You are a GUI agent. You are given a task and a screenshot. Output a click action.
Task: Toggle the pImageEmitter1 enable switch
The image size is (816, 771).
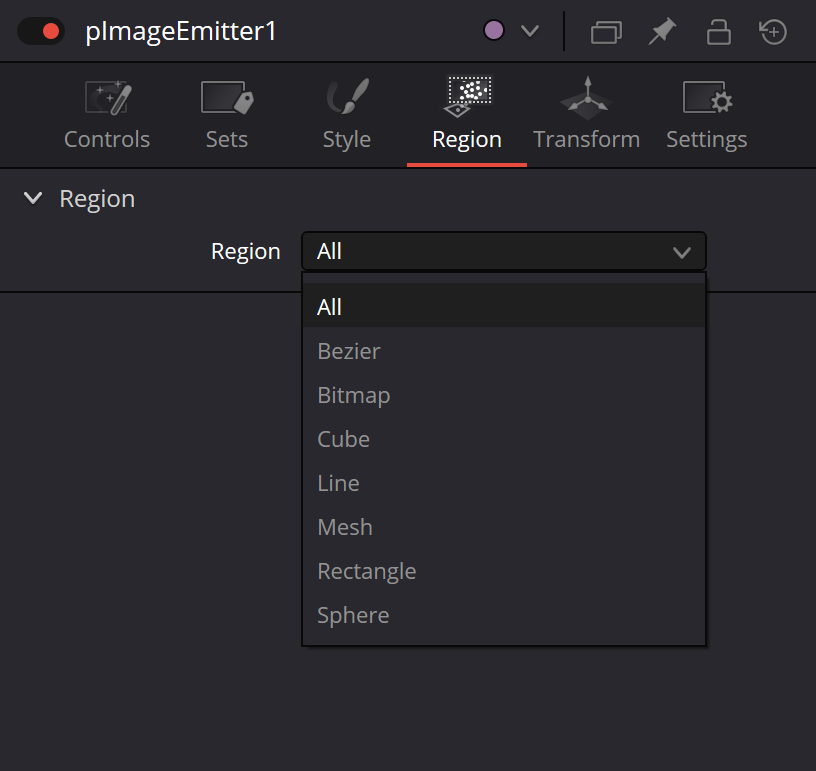pyautogui.click(x=41, y=31)
